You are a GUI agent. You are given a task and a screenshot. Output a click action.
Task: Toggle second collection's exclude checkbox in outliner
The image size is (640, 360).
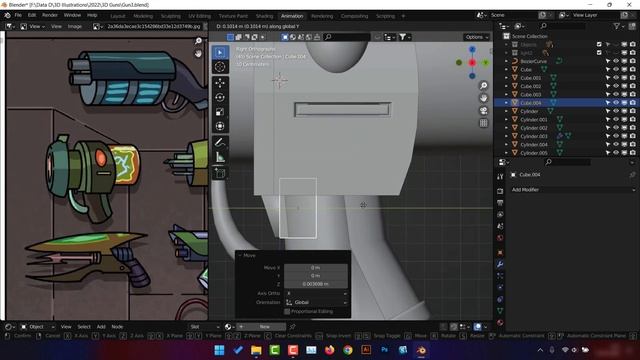(599, 53)
